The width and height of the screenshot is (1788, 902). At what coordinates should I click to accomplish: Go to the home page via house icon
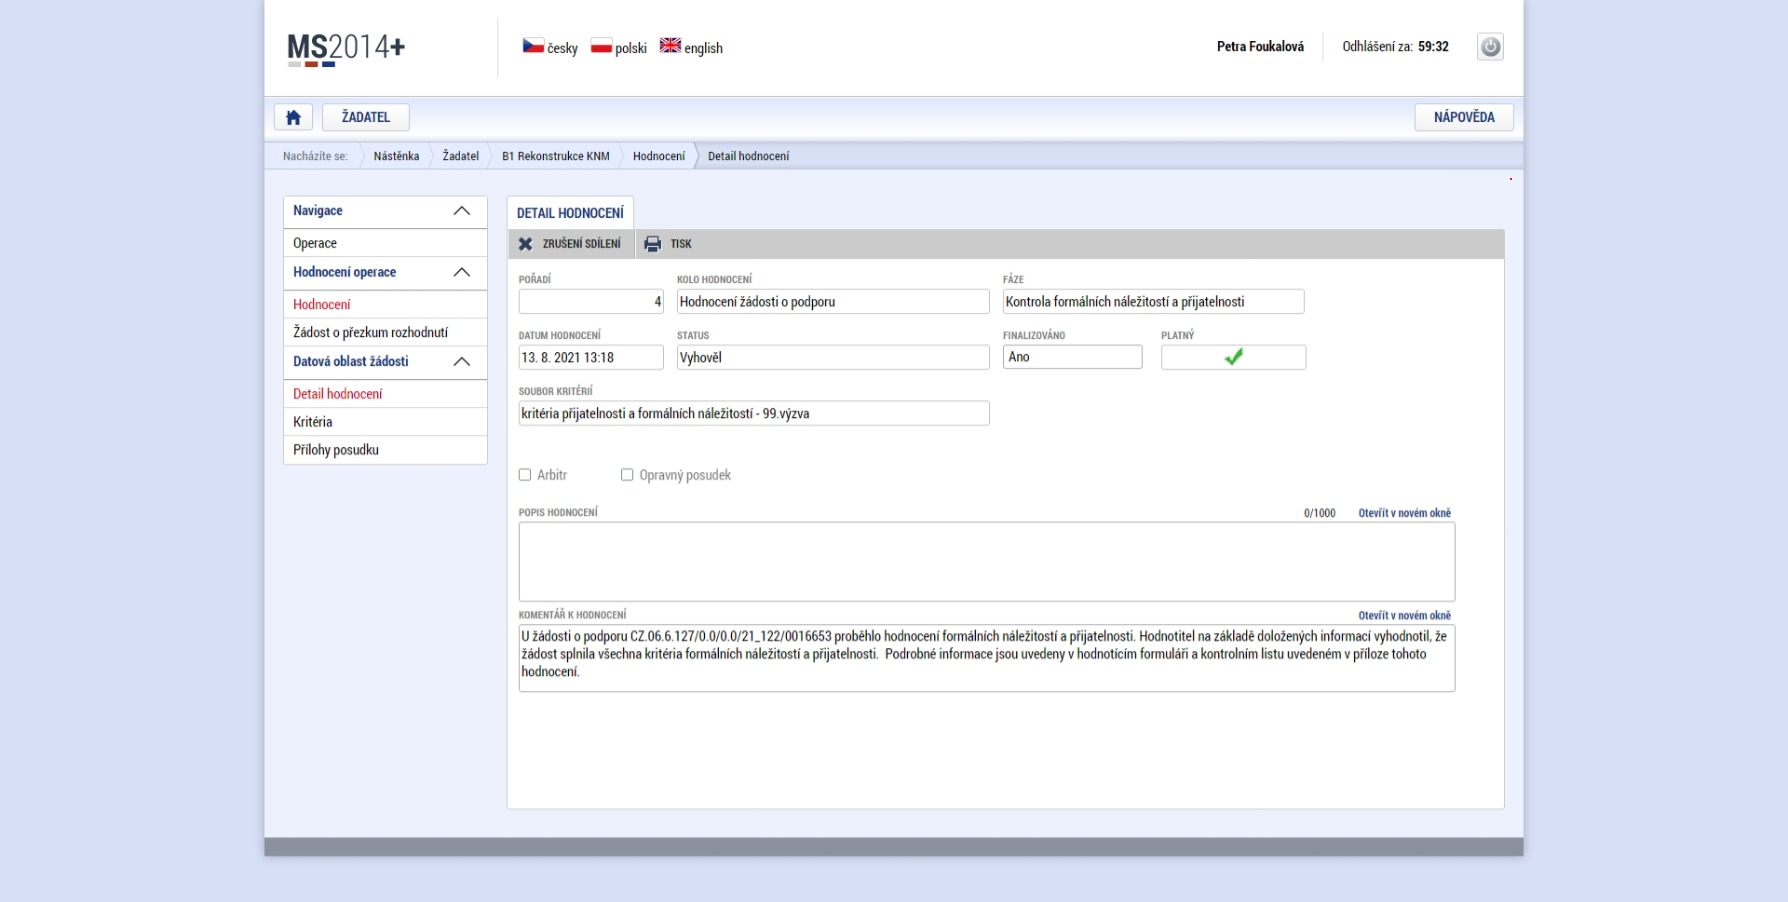[293, 117]
